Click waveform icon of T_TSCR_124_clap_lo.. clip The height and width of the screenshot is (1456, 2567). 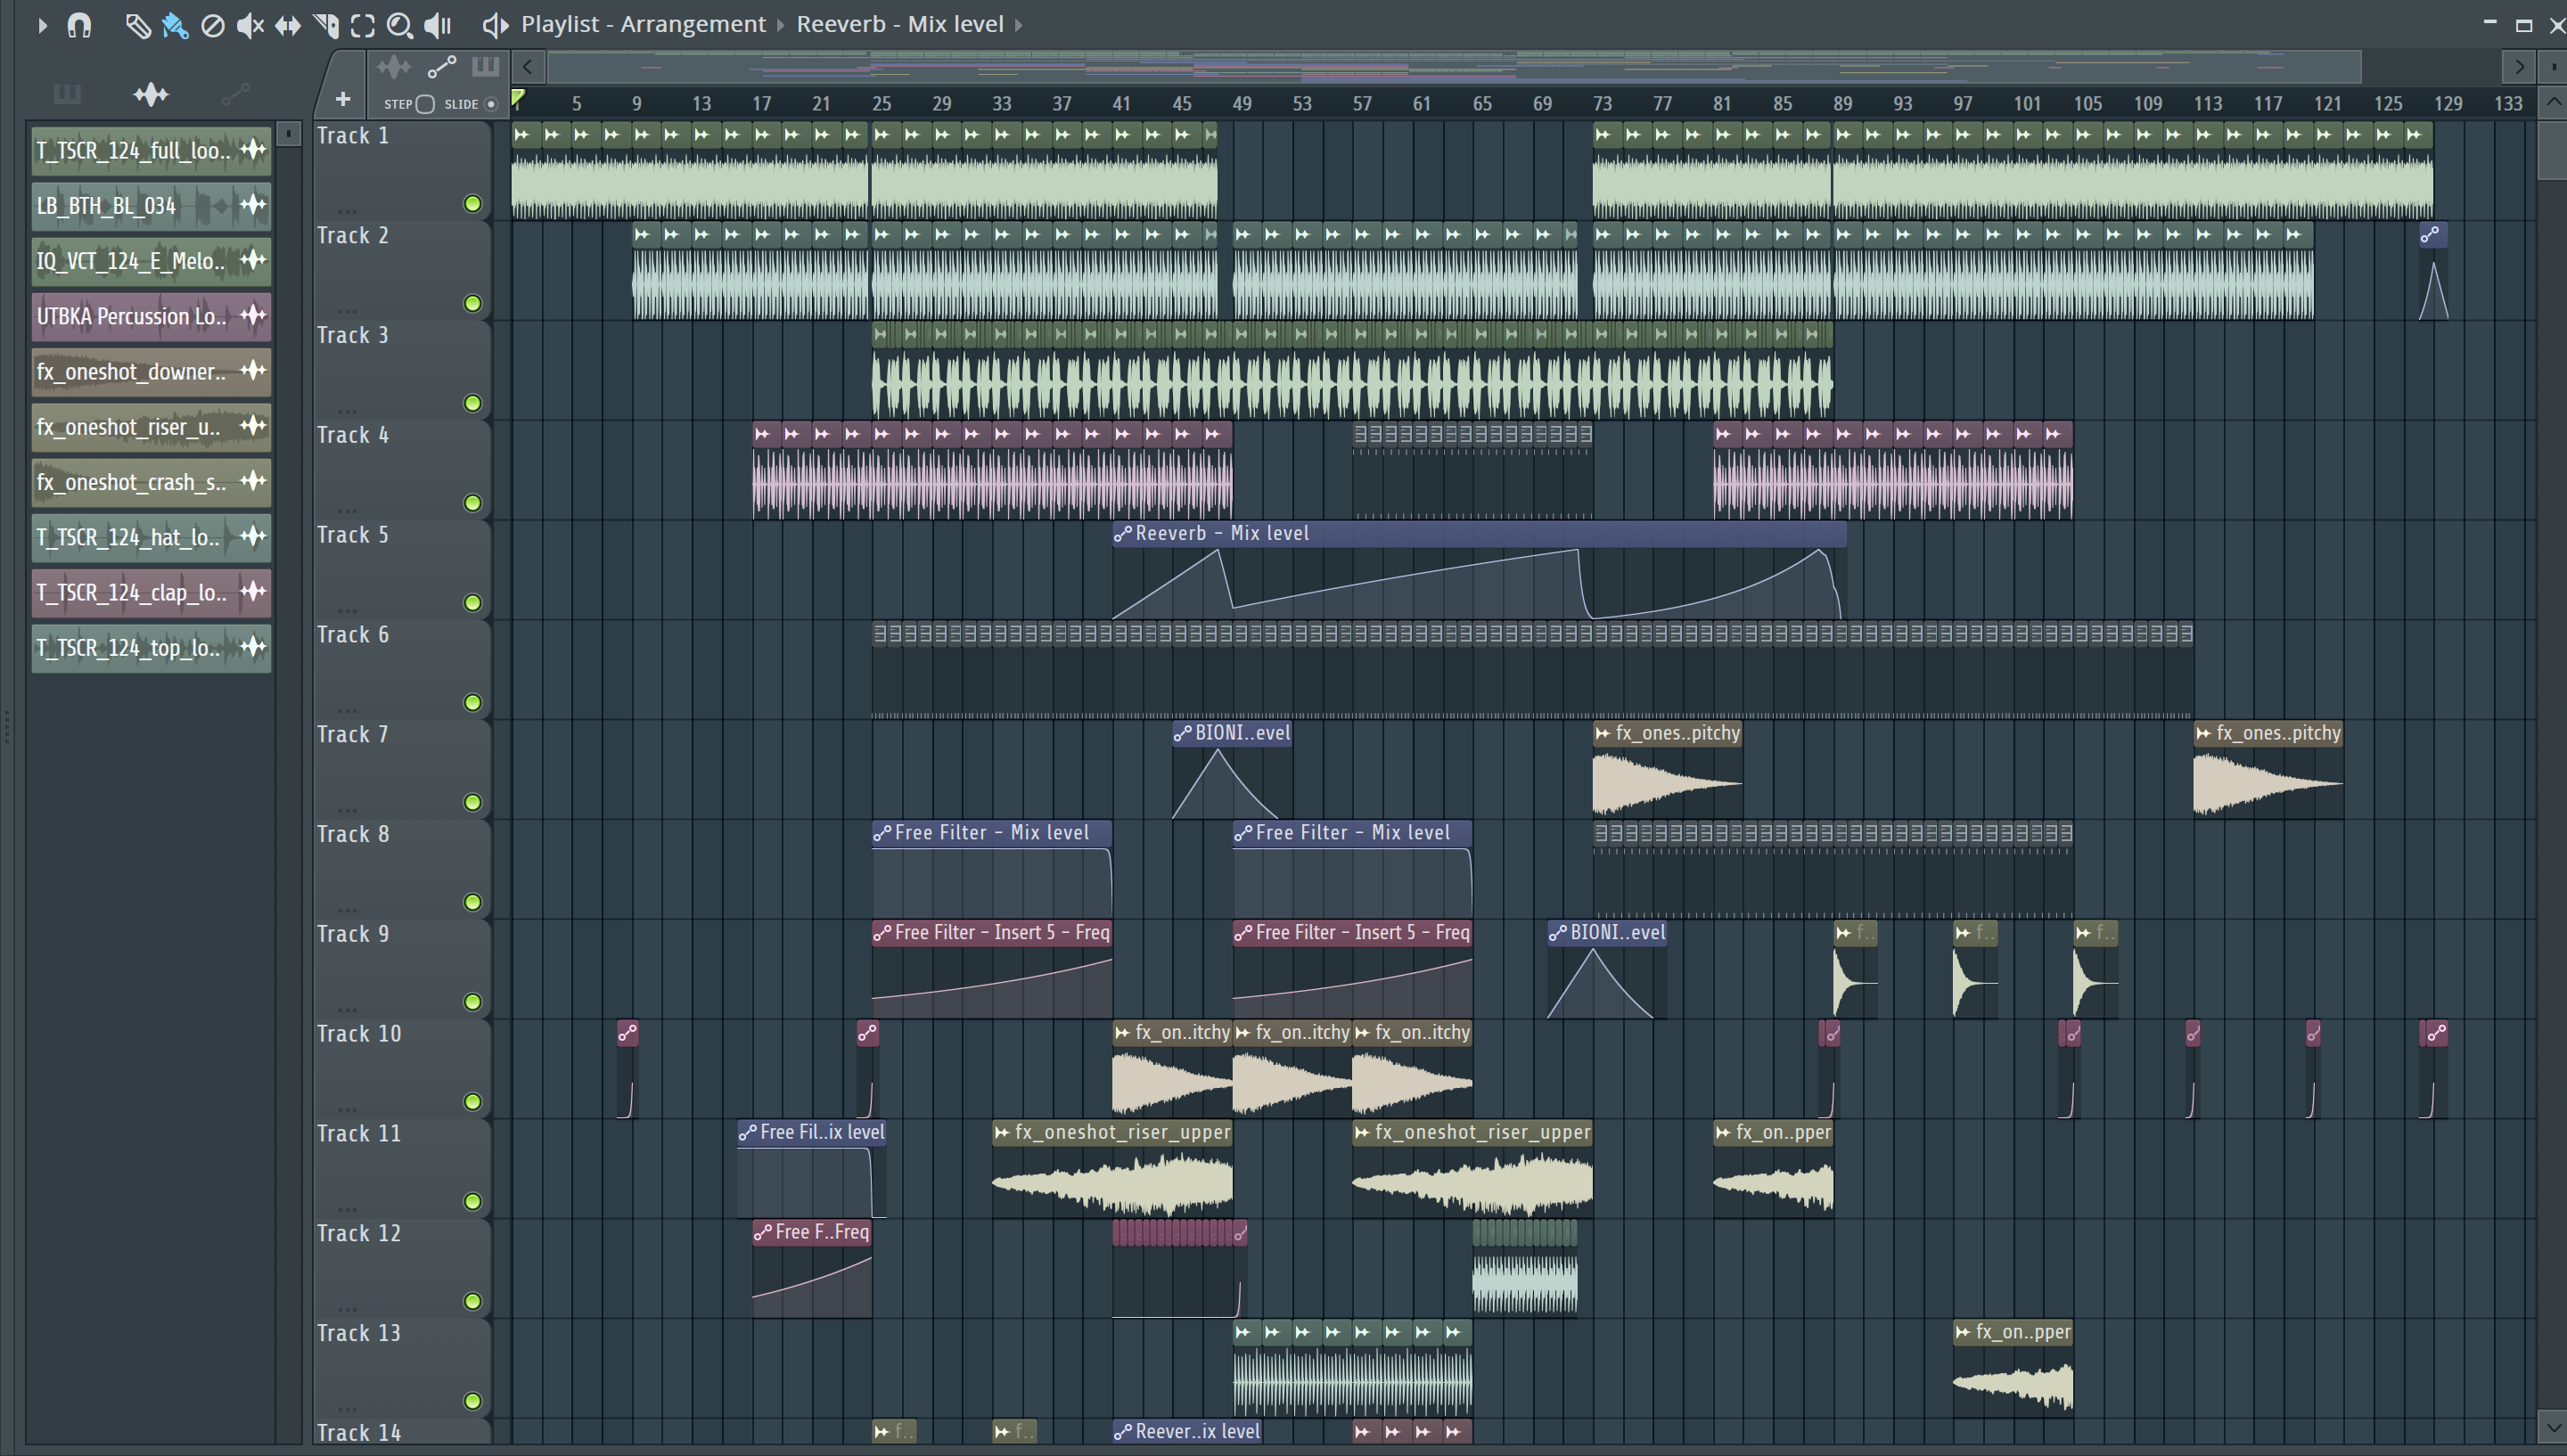coord(253,592)
